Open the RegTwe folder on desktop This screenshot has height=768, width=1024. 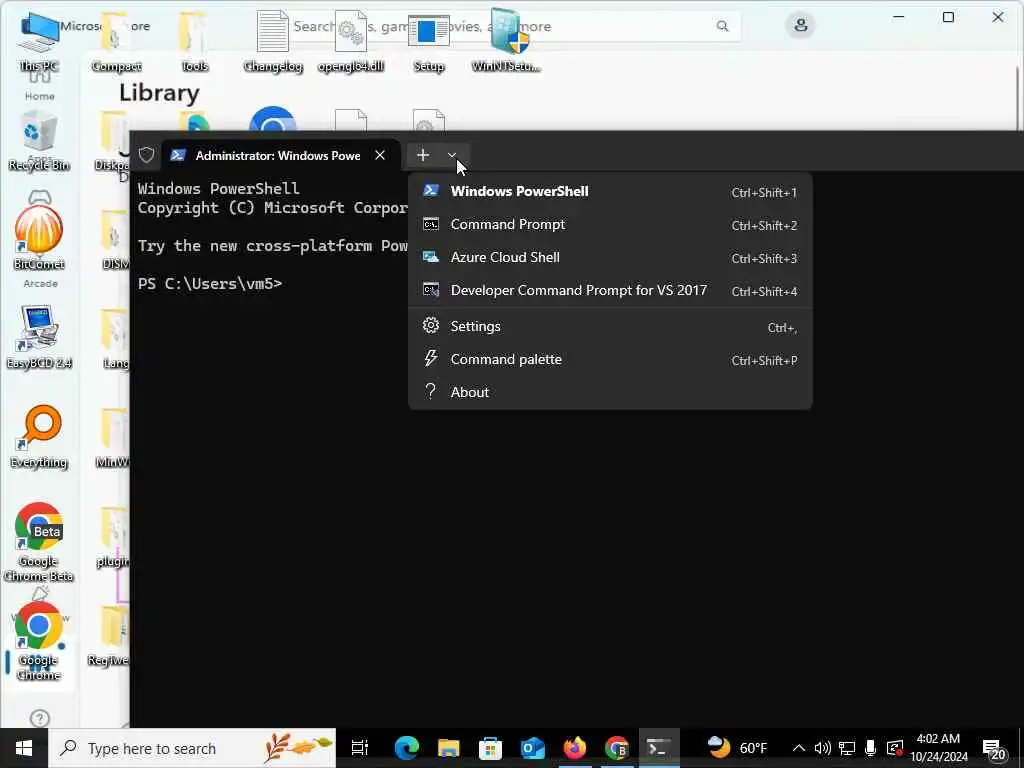pos(108,637)
